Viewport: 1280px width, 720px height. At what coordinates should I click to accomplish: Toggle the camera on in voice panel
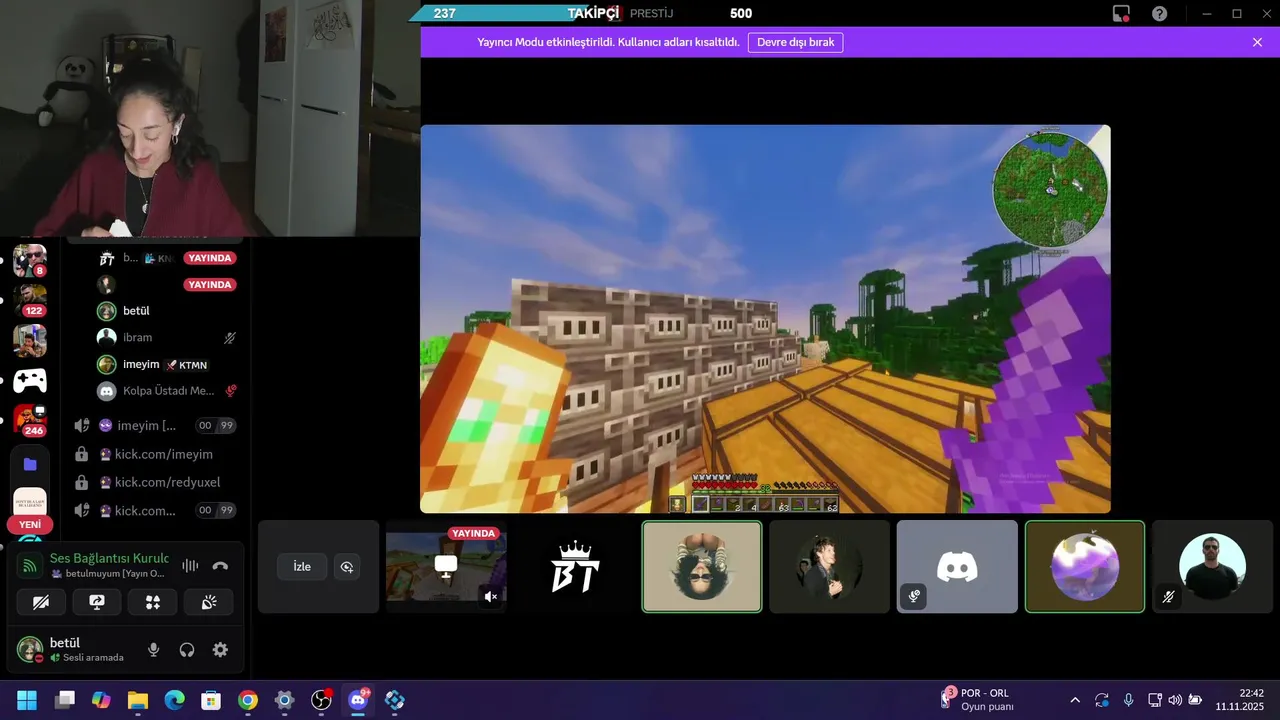click(x=41, y=602)
